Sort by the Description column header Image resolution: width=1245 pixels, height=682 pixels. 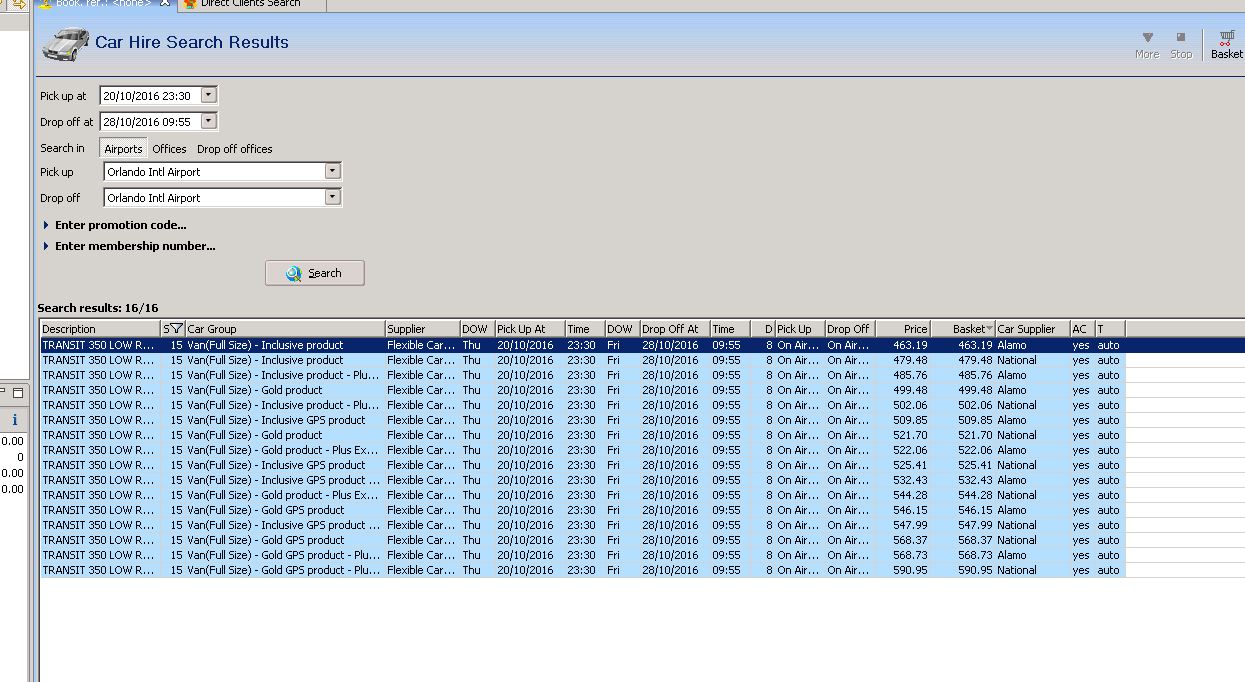100,328
